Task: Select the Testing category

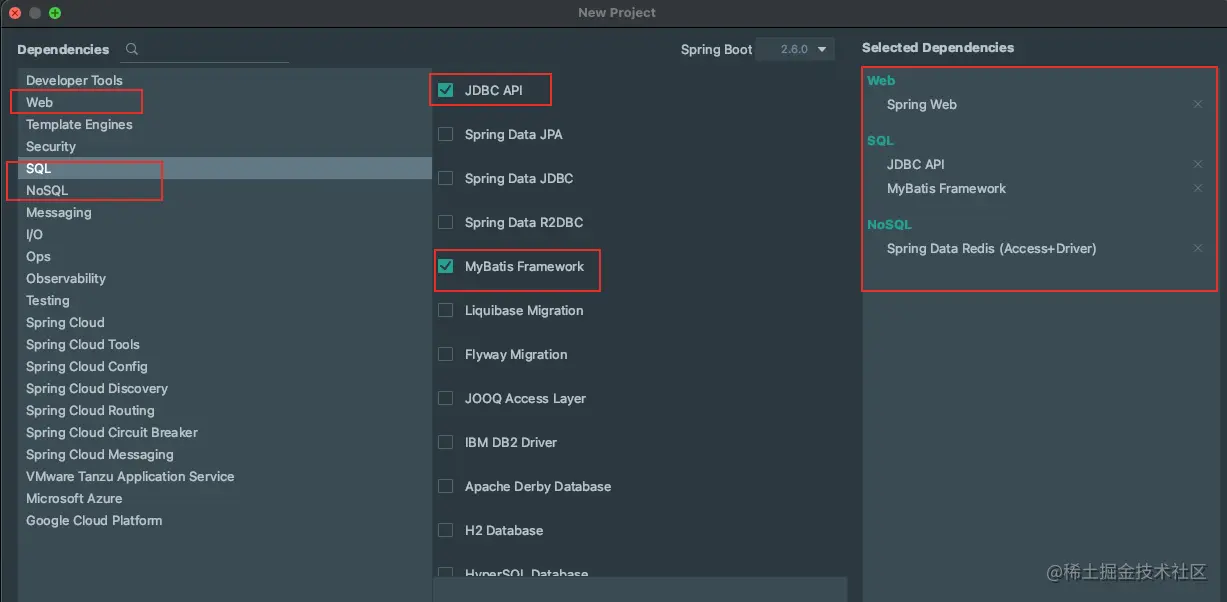Action: (225, 300)
